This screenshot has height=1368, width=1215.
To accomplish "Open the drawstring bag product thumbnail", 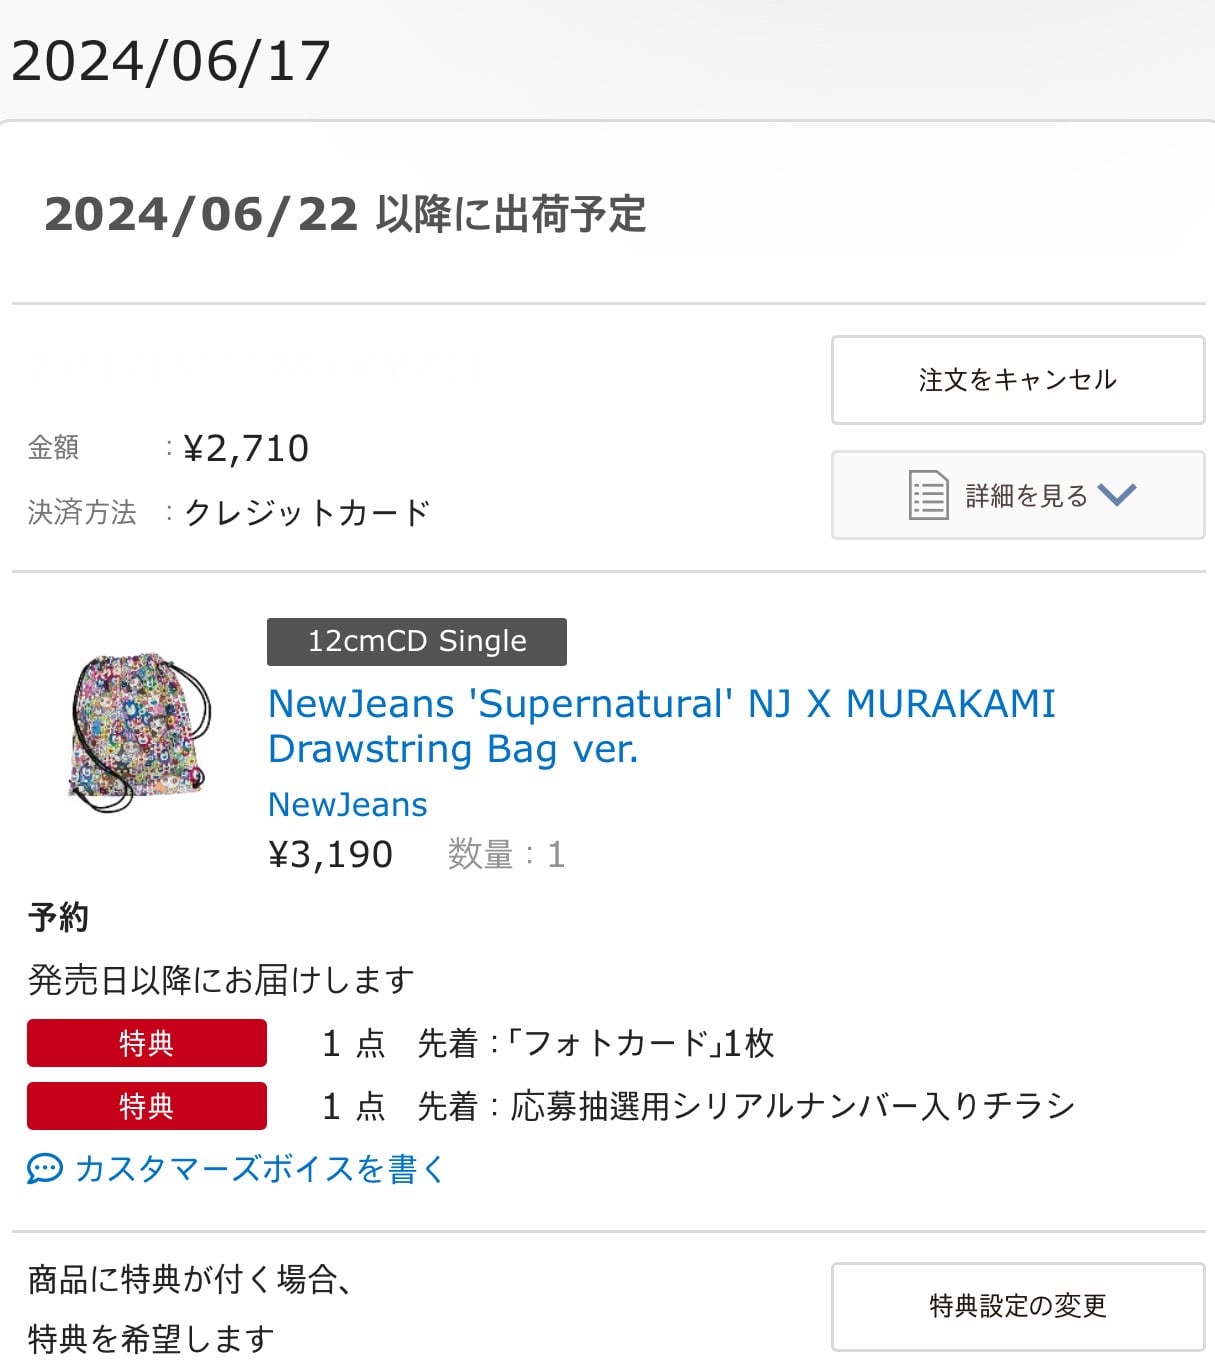I will click(x=140, y=732).
